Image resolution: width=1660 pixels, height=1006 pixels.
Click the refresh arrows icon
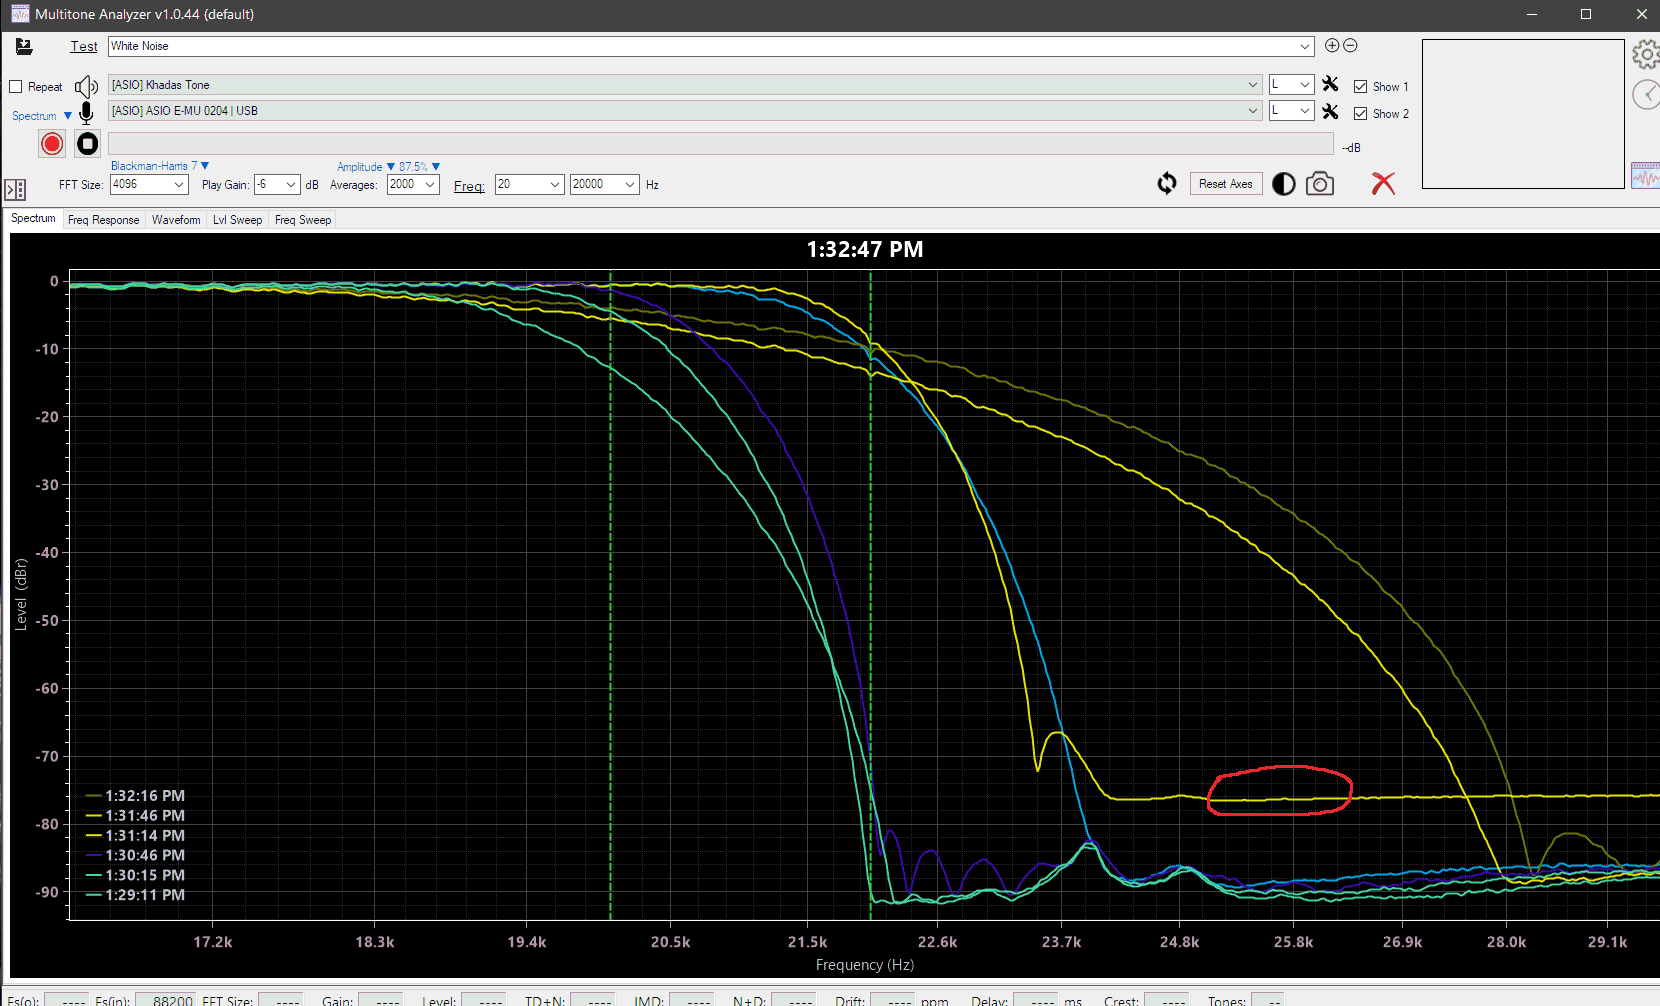[1167, 184]
